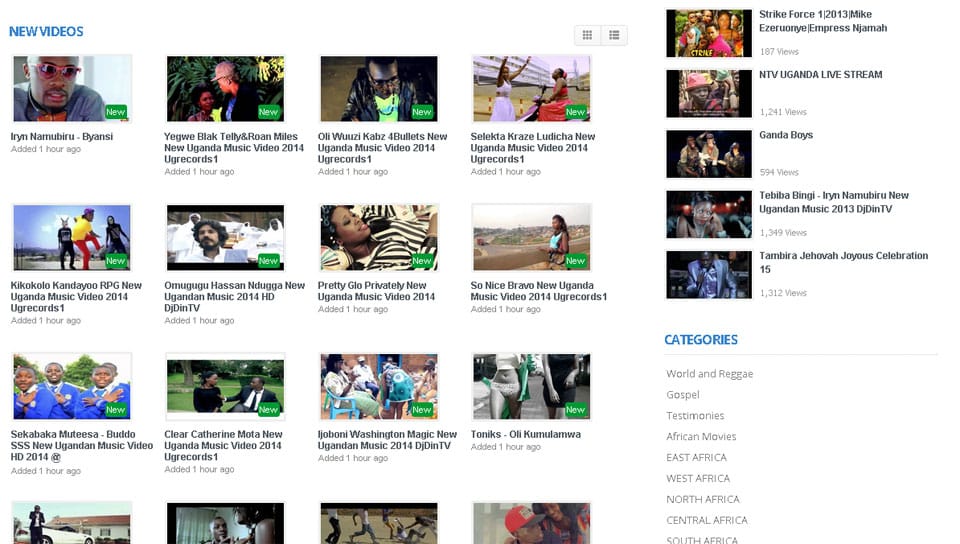Click the Yegwe Blak Telly&Roan Miles thumbnail
Viewport: 960px width, 544px height.
(225, 89)
